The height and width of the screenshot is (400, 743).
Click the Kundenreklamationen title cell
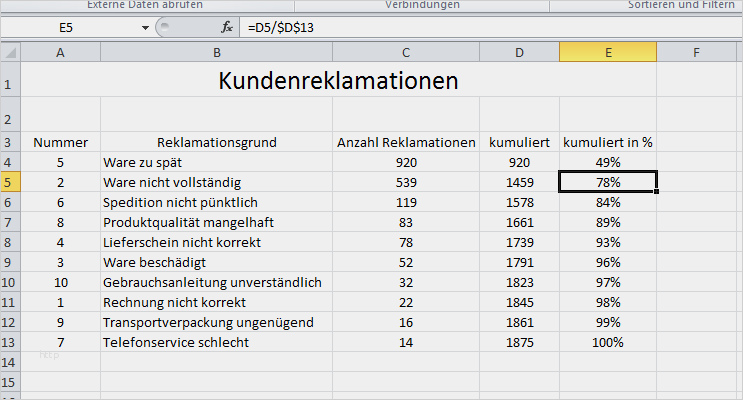click(x=338, y=81)
